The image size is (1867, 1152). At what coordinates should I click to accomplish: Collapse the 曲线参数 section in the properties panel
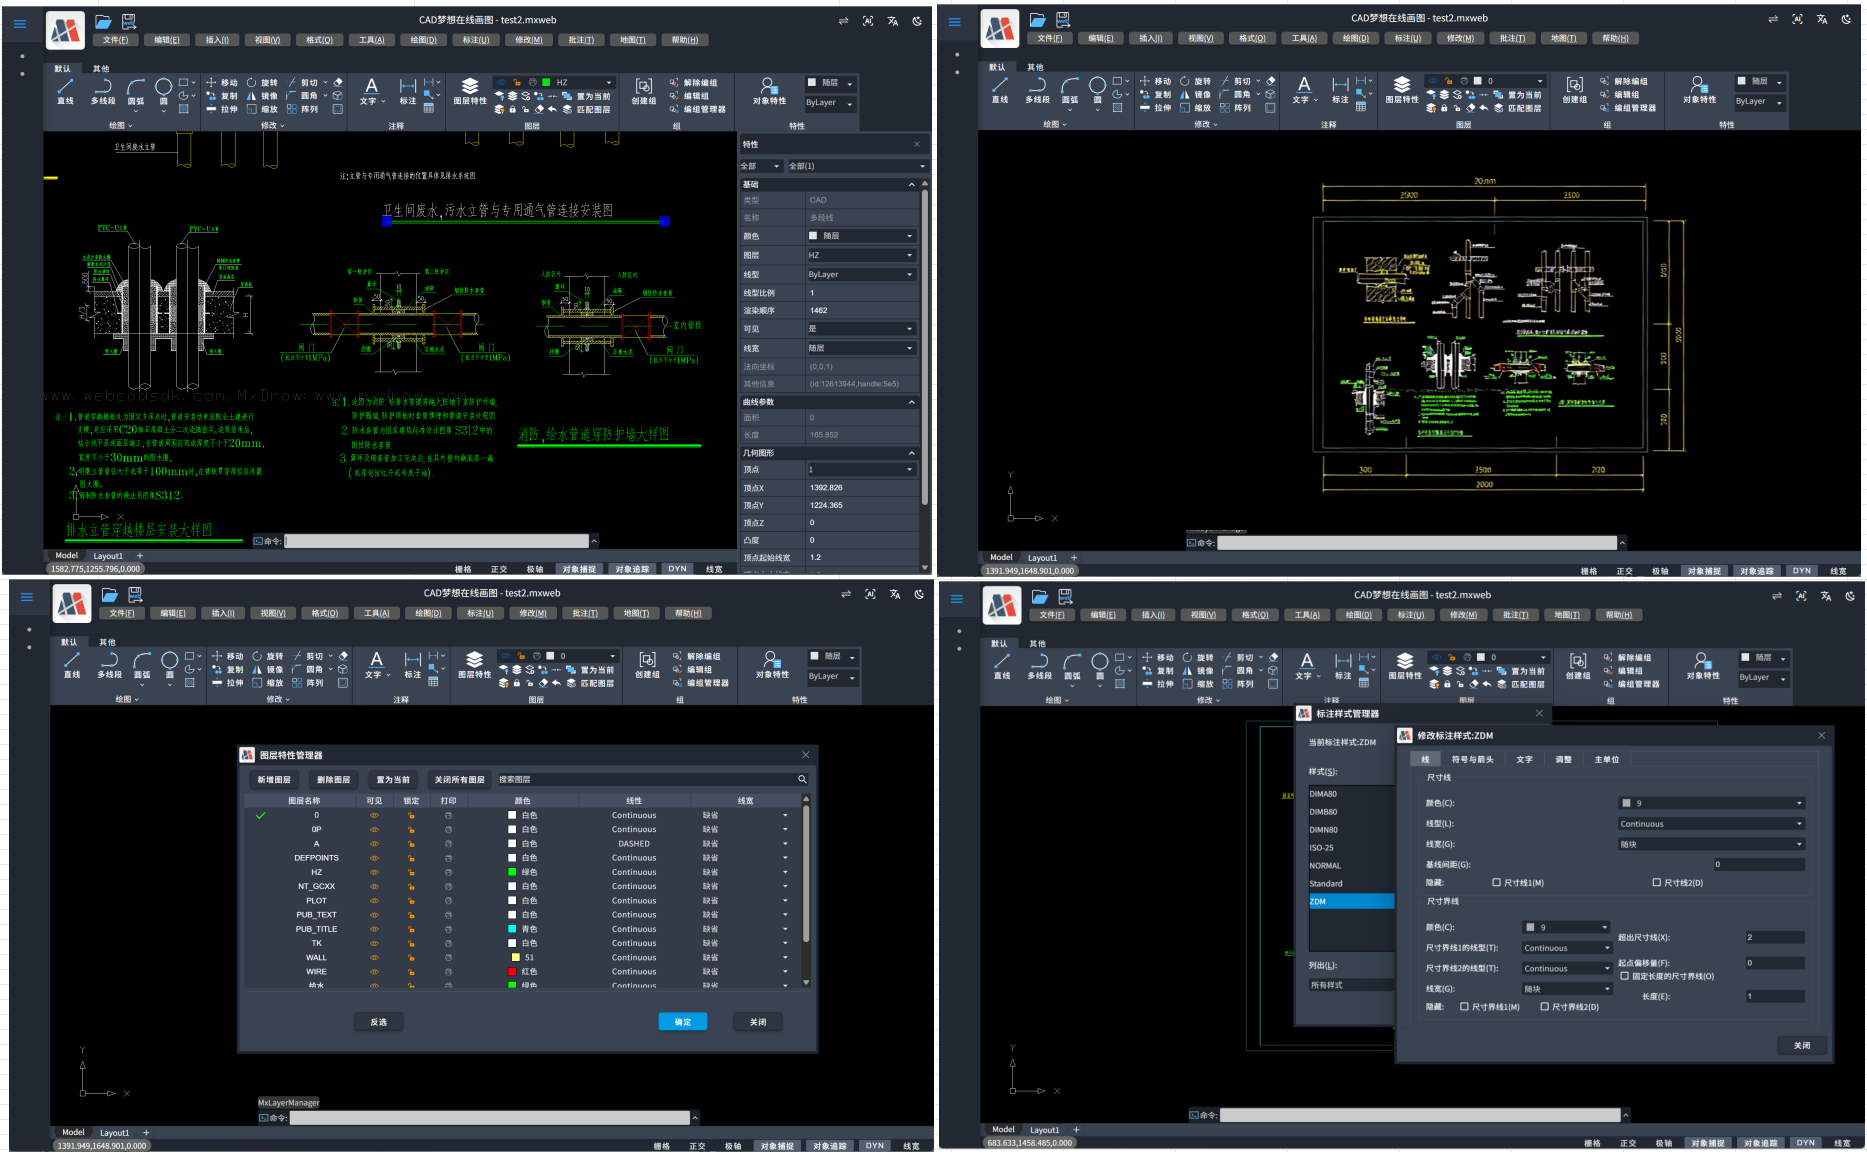(x=911, y=402)
